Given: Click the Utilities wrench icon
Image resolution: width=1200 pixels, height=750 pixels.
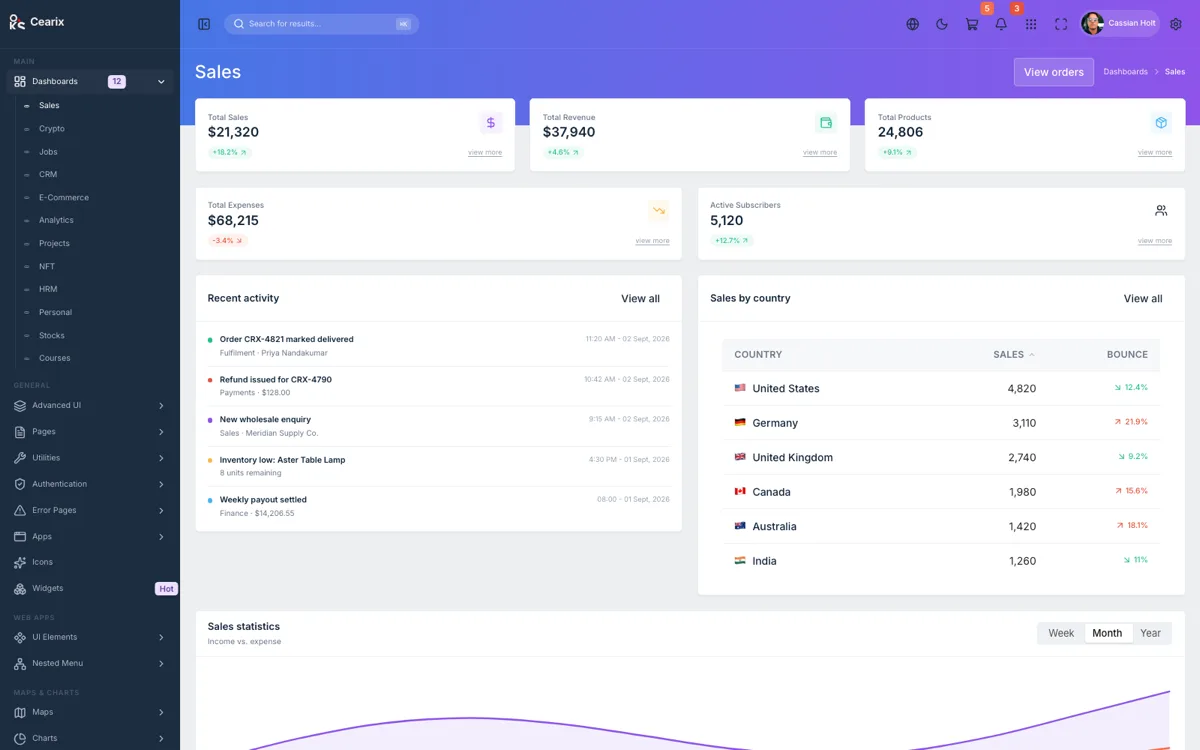Looking at the screenshot, I should pyautogui.click(x=20, y=458).
